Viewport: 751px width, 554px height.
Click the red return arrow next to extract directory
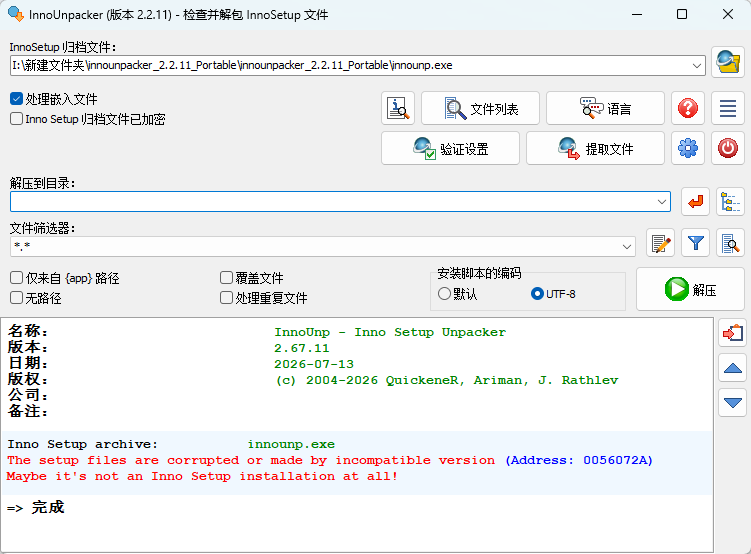point(695,202)
